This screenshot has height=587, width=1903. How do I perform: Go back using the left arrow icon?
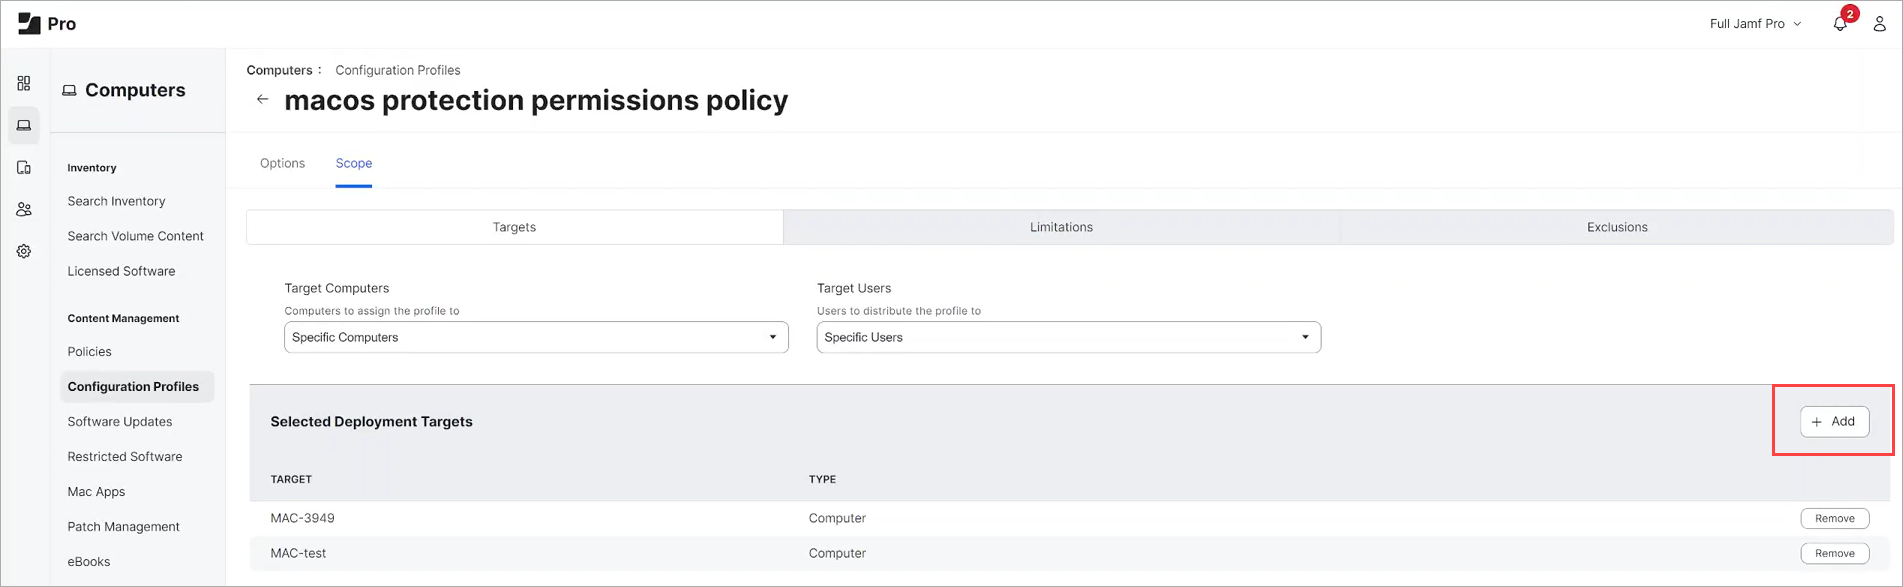coord(262,99)
